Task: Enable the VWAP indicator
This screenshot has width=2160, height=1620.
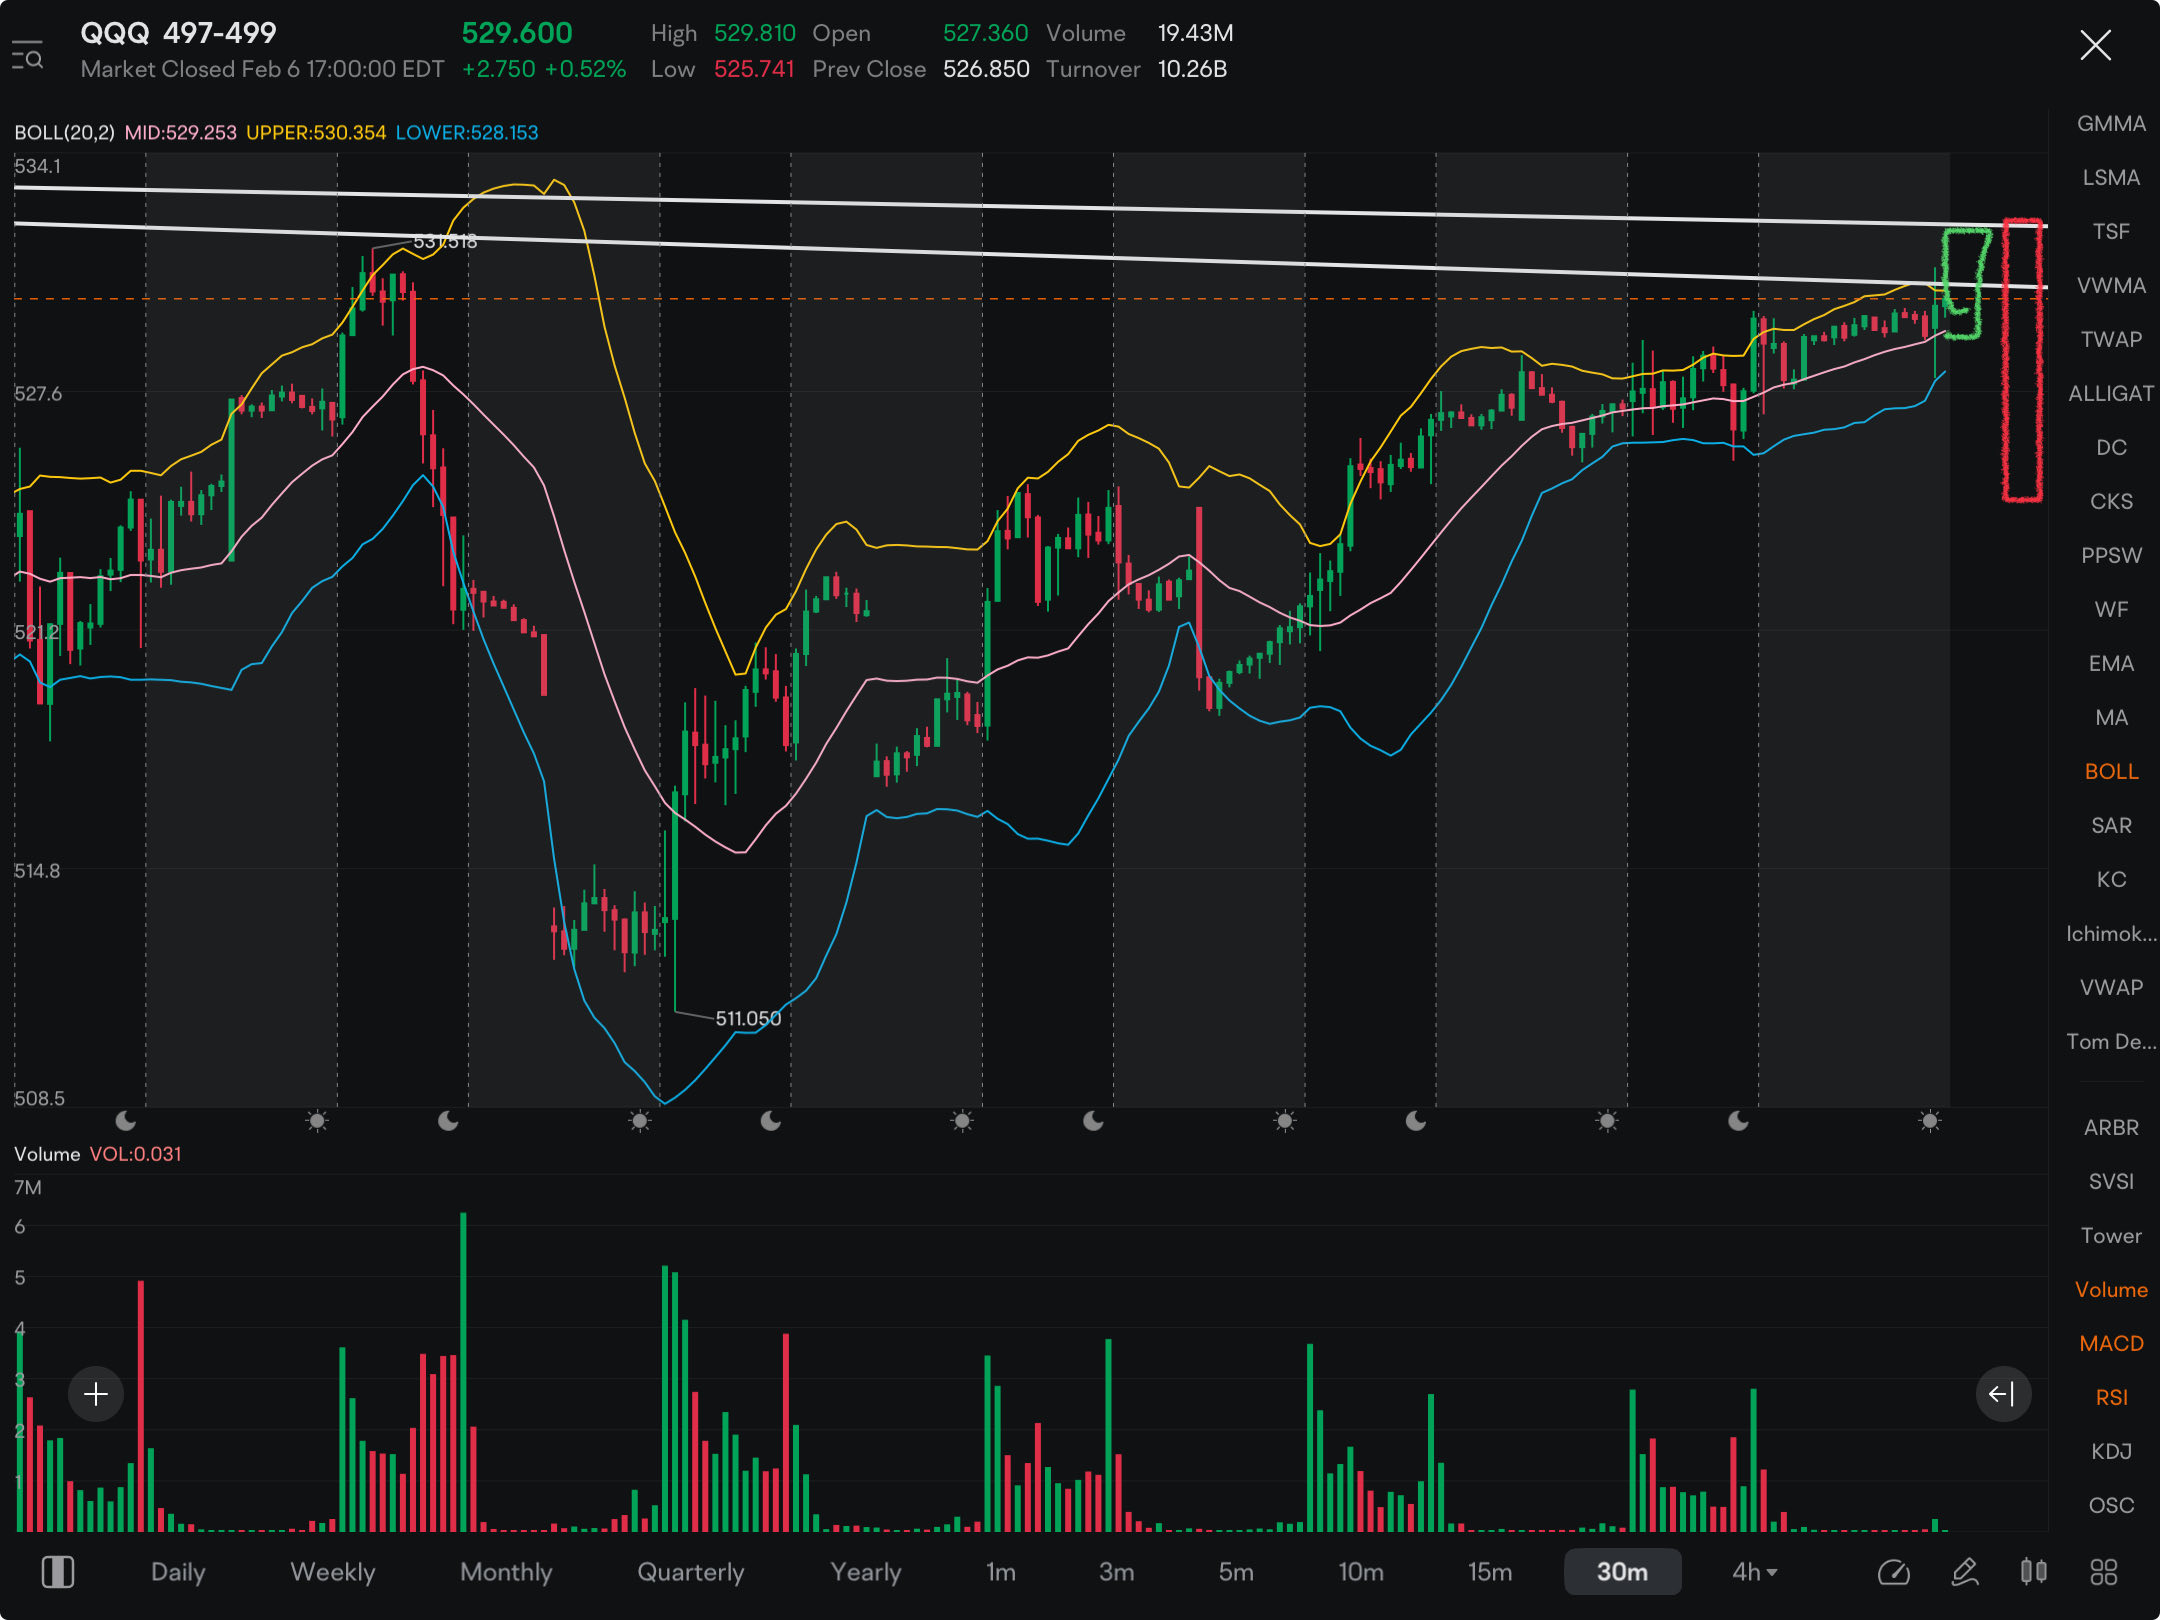Action: (2111, 988)
